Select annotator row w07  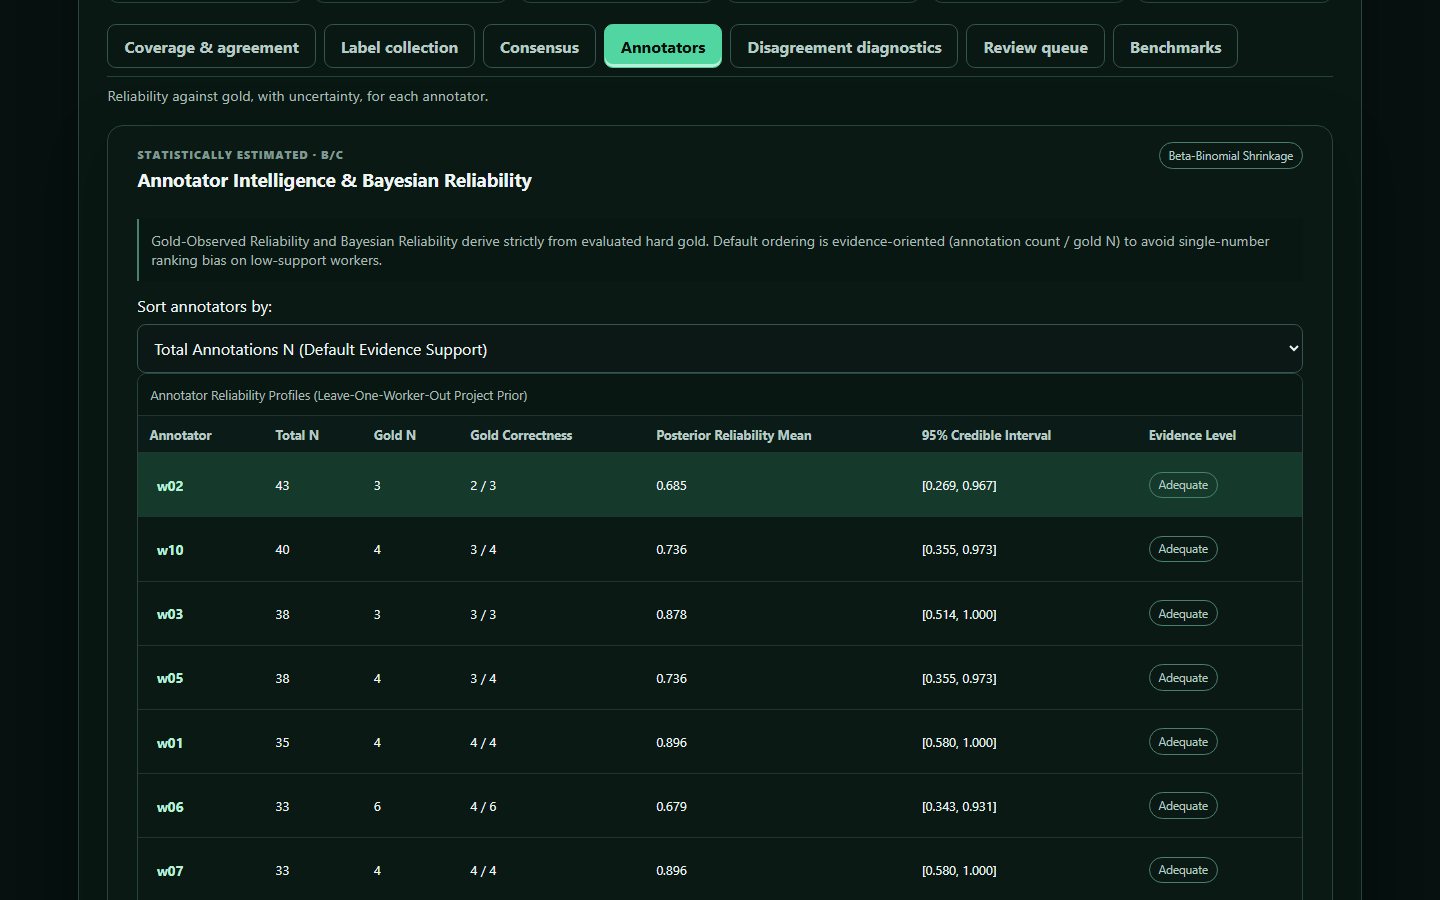point(720,870)
